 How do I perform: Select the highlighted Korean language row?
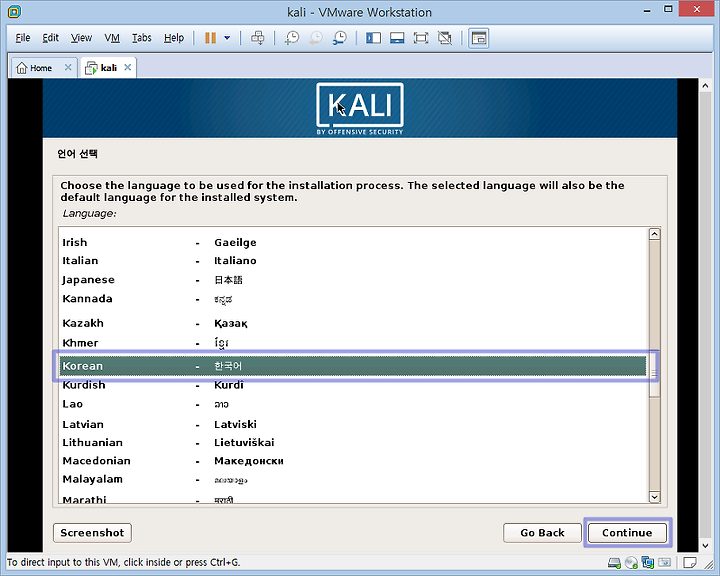[353, 366]
